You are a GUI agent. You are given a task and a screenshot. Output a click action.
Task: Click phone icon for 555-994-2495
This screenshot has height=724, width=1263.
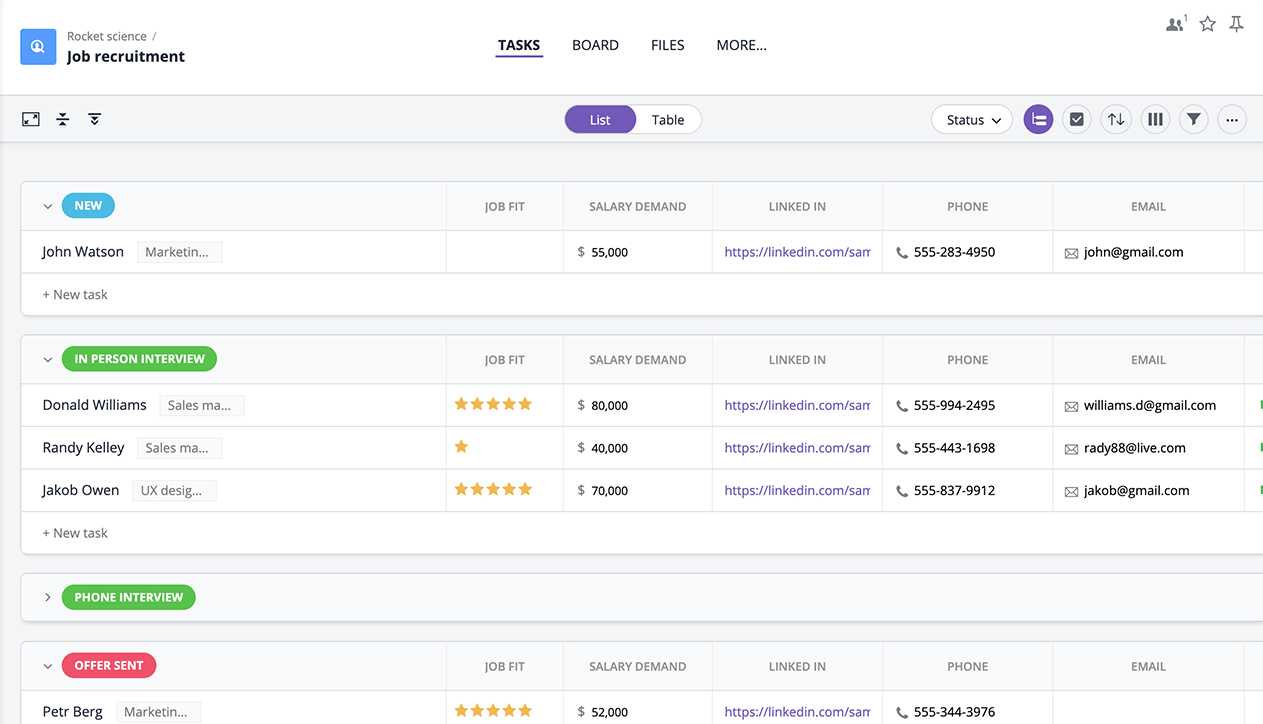(x=902, y=406)
